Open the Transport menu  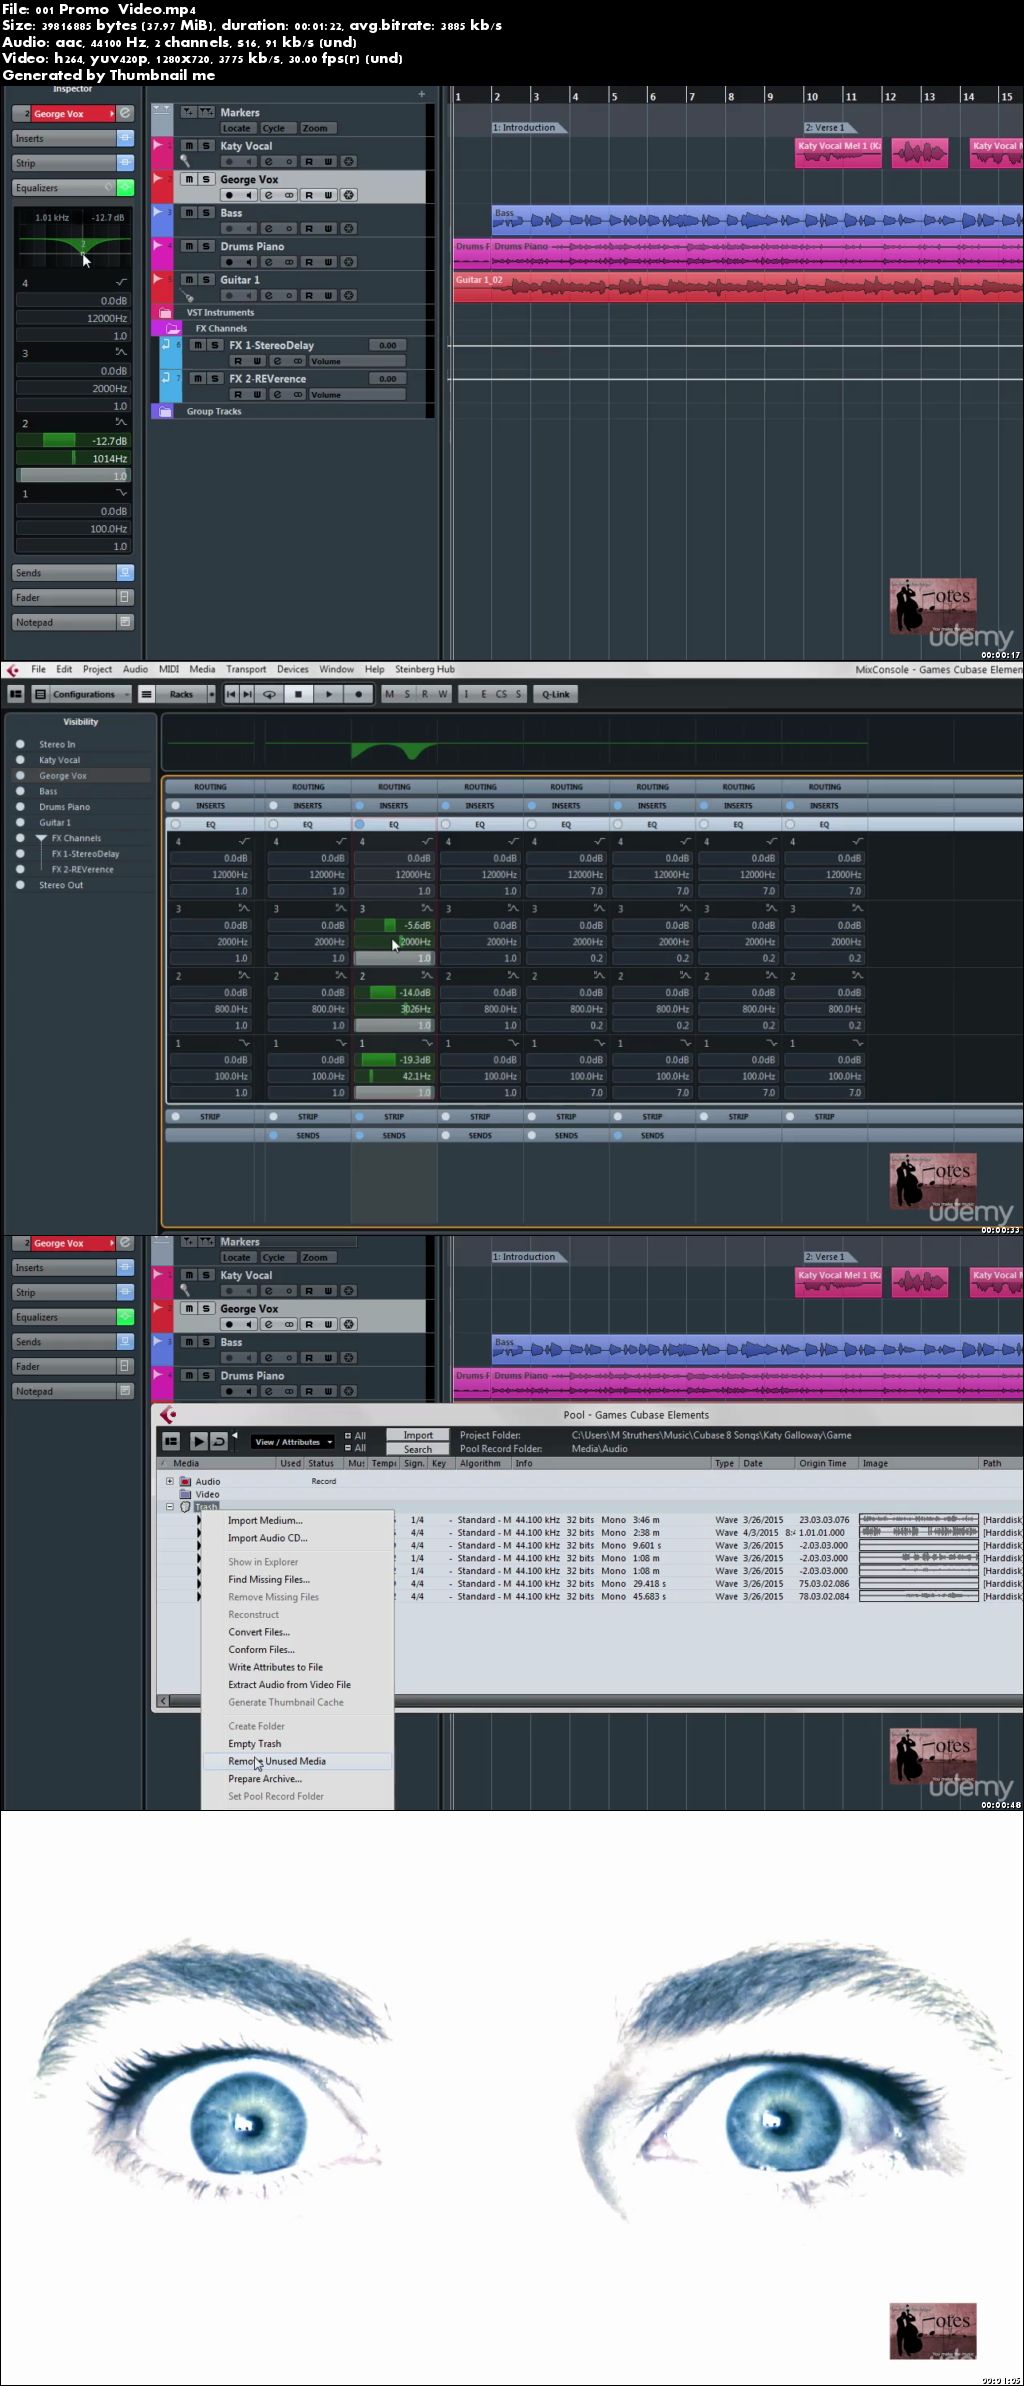[x=246, y=669]
